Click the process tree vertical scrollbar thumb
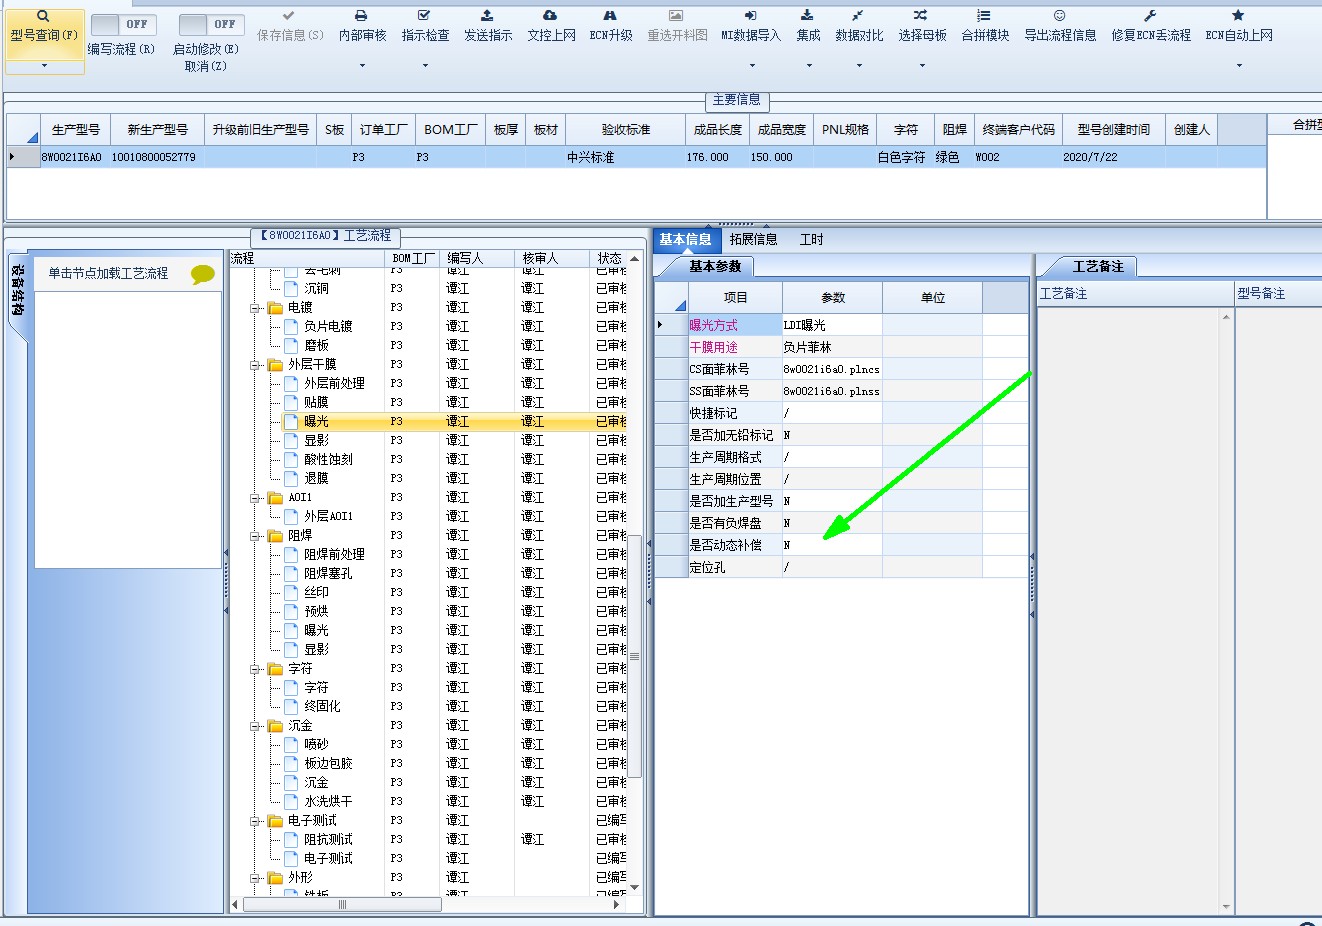The height and width of the screenshot is (926, 1322). 634,656
